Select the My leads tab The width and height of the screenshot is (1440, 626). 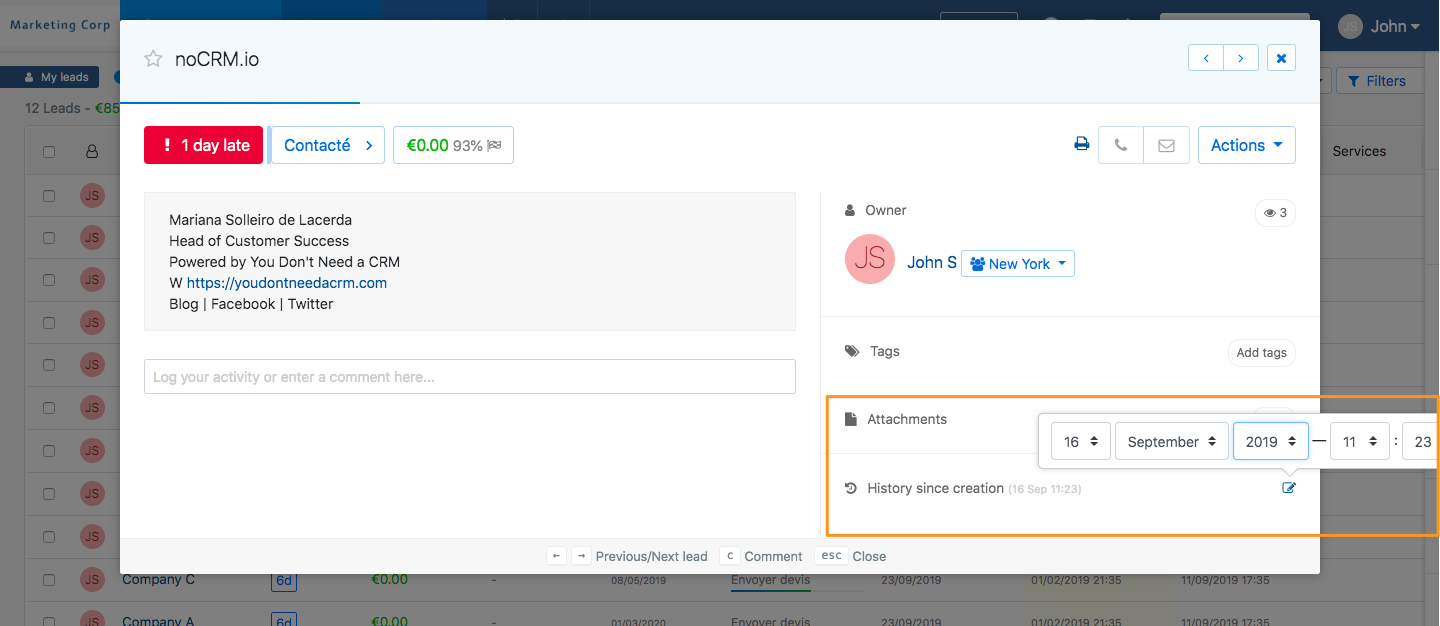pos(57,77)
